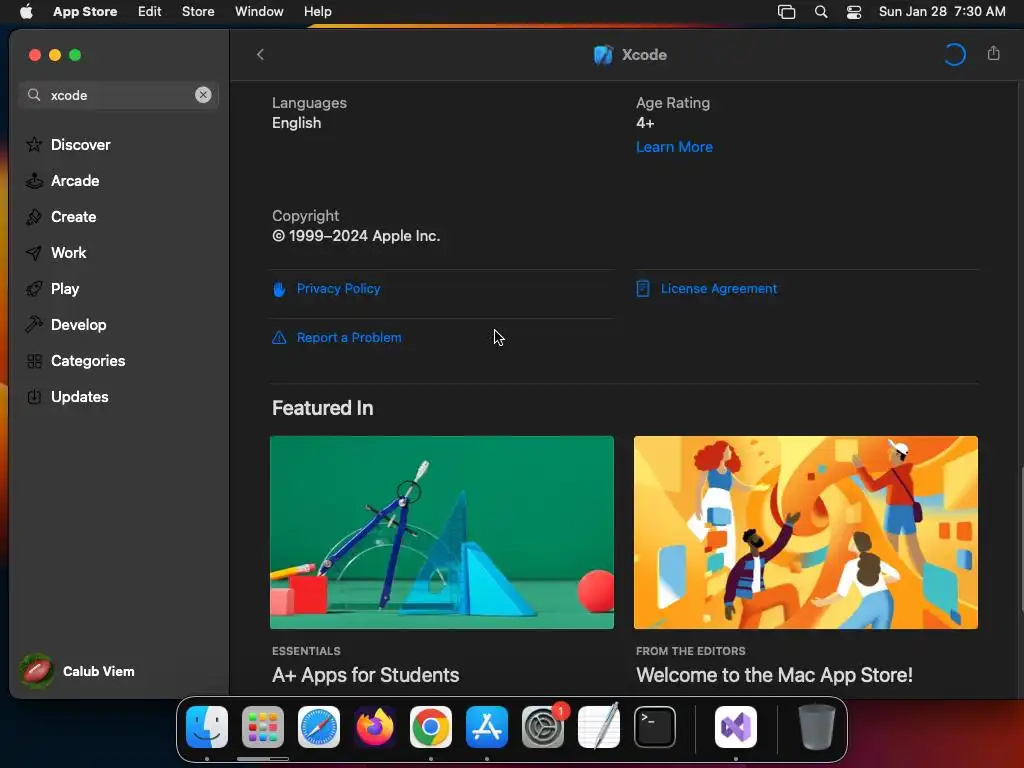Open Welcome to the Mac App Store image

pyautogui.click(x=805, y=532)
